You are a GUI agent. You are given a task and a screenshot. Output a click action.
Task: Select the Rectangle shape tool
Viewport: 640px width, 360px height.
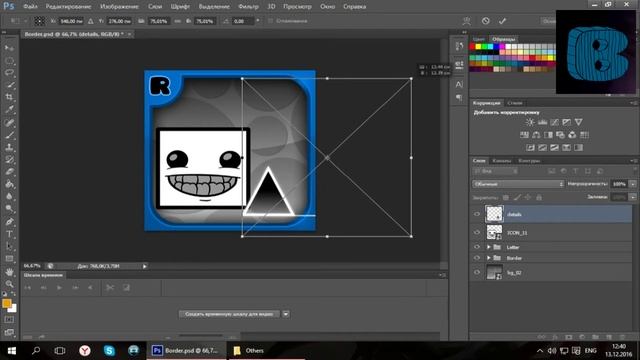tap(9, 258)
